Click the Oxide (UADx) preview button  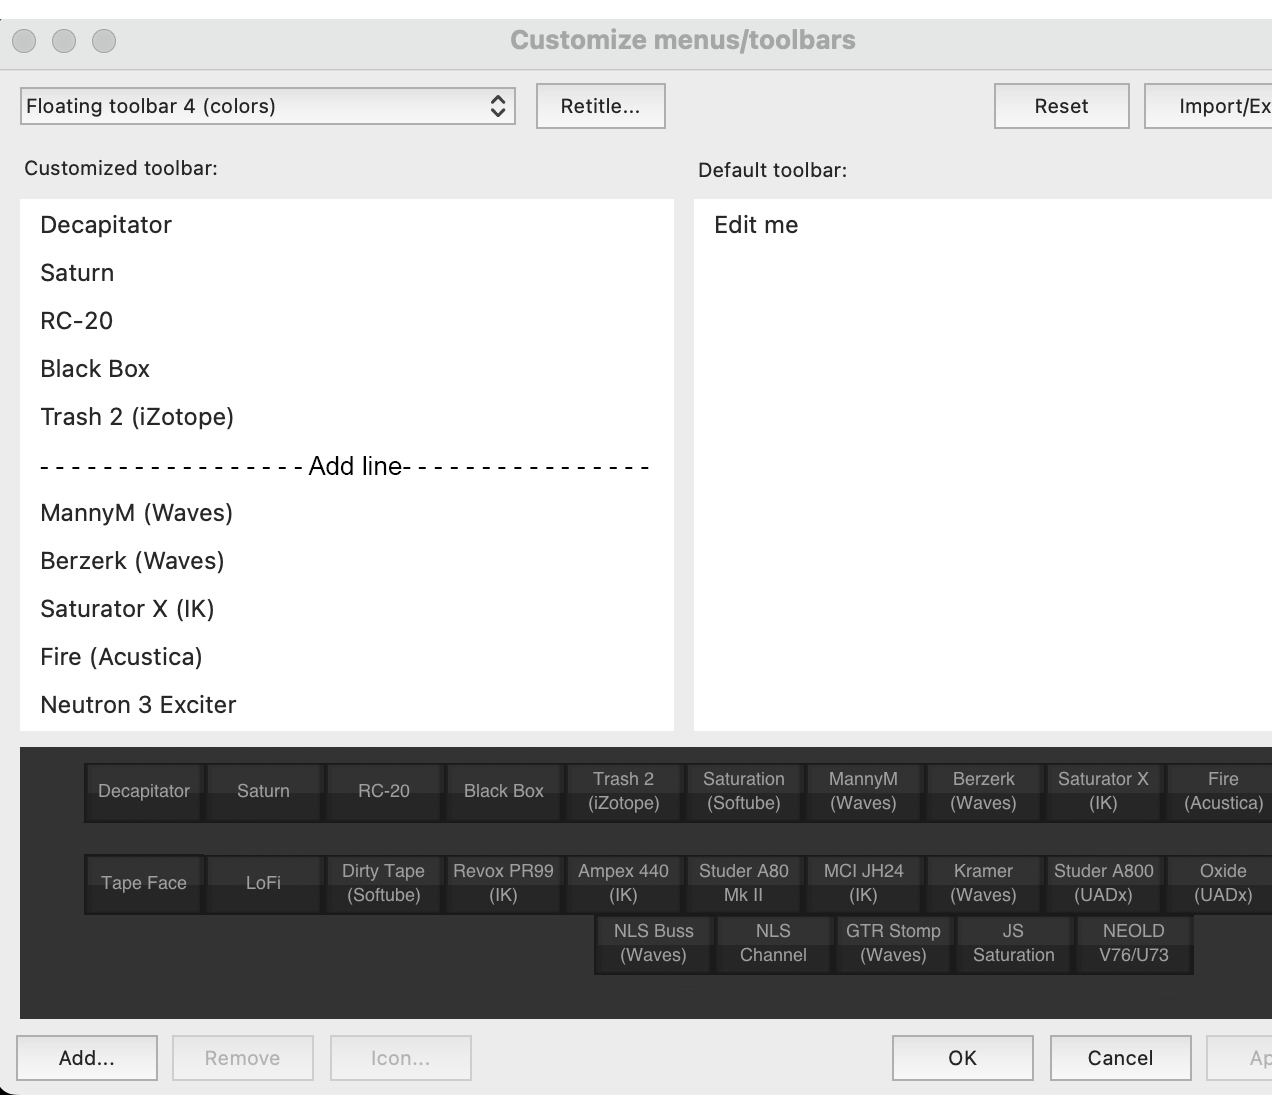point(1219,883)
